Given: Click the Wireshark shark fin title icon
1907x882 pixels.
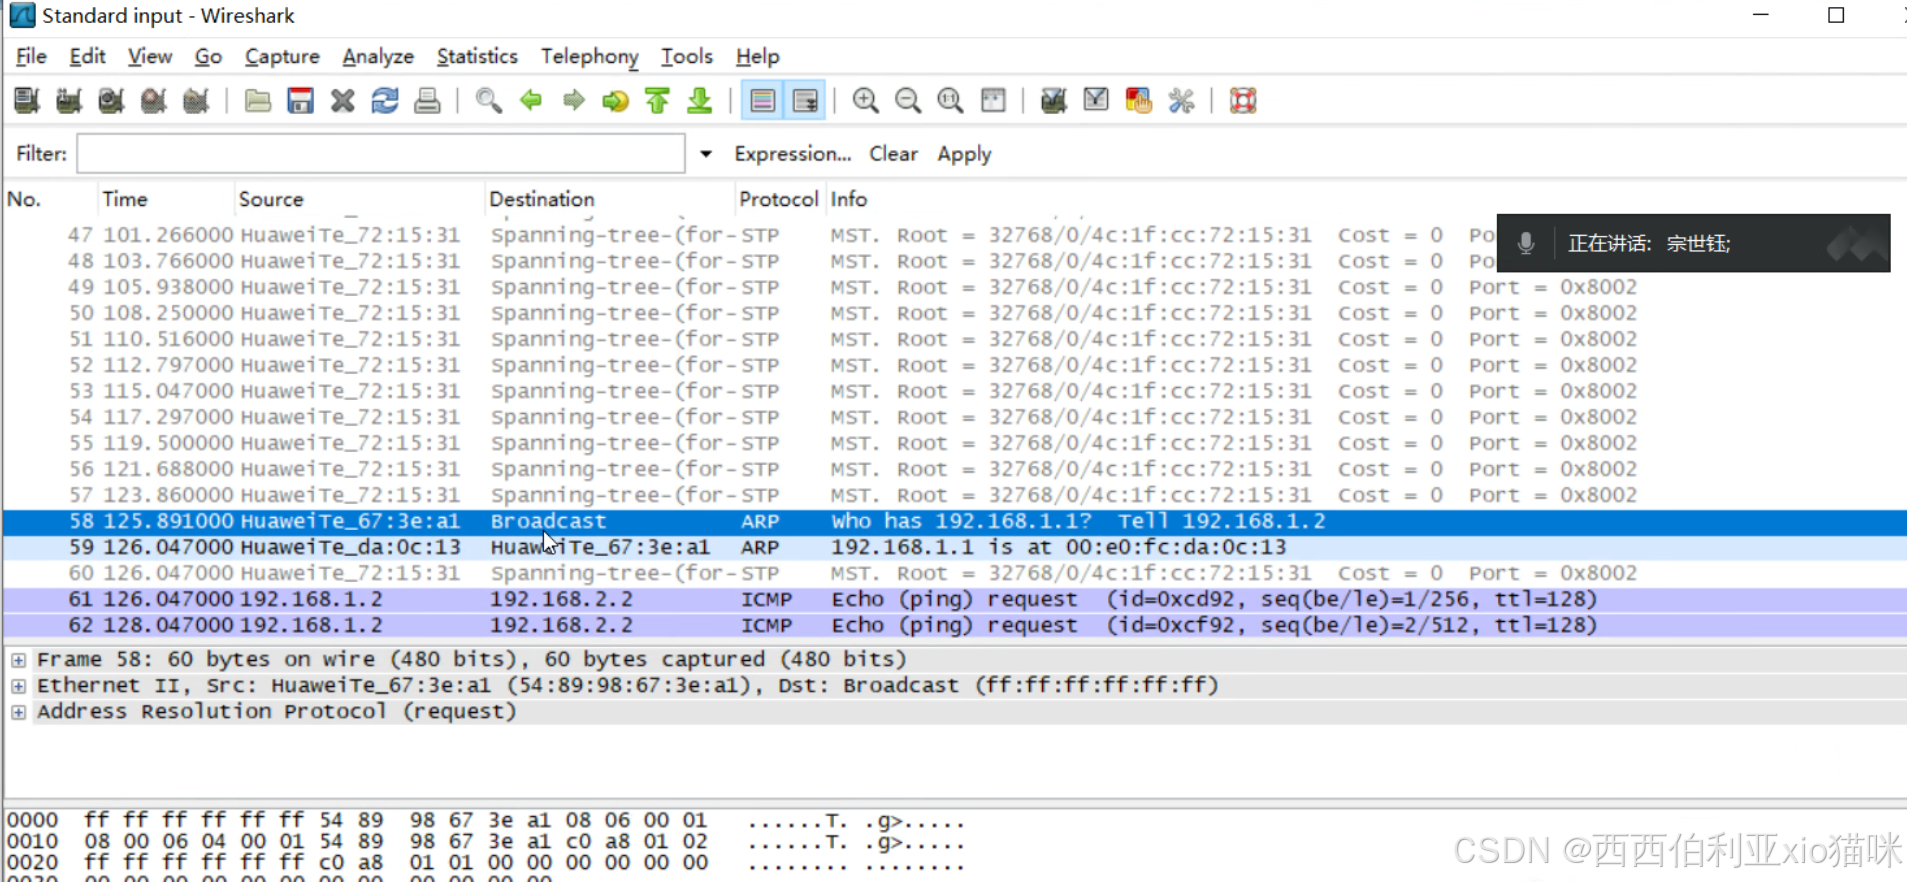Looking at the screenshot, I should 22,15.
